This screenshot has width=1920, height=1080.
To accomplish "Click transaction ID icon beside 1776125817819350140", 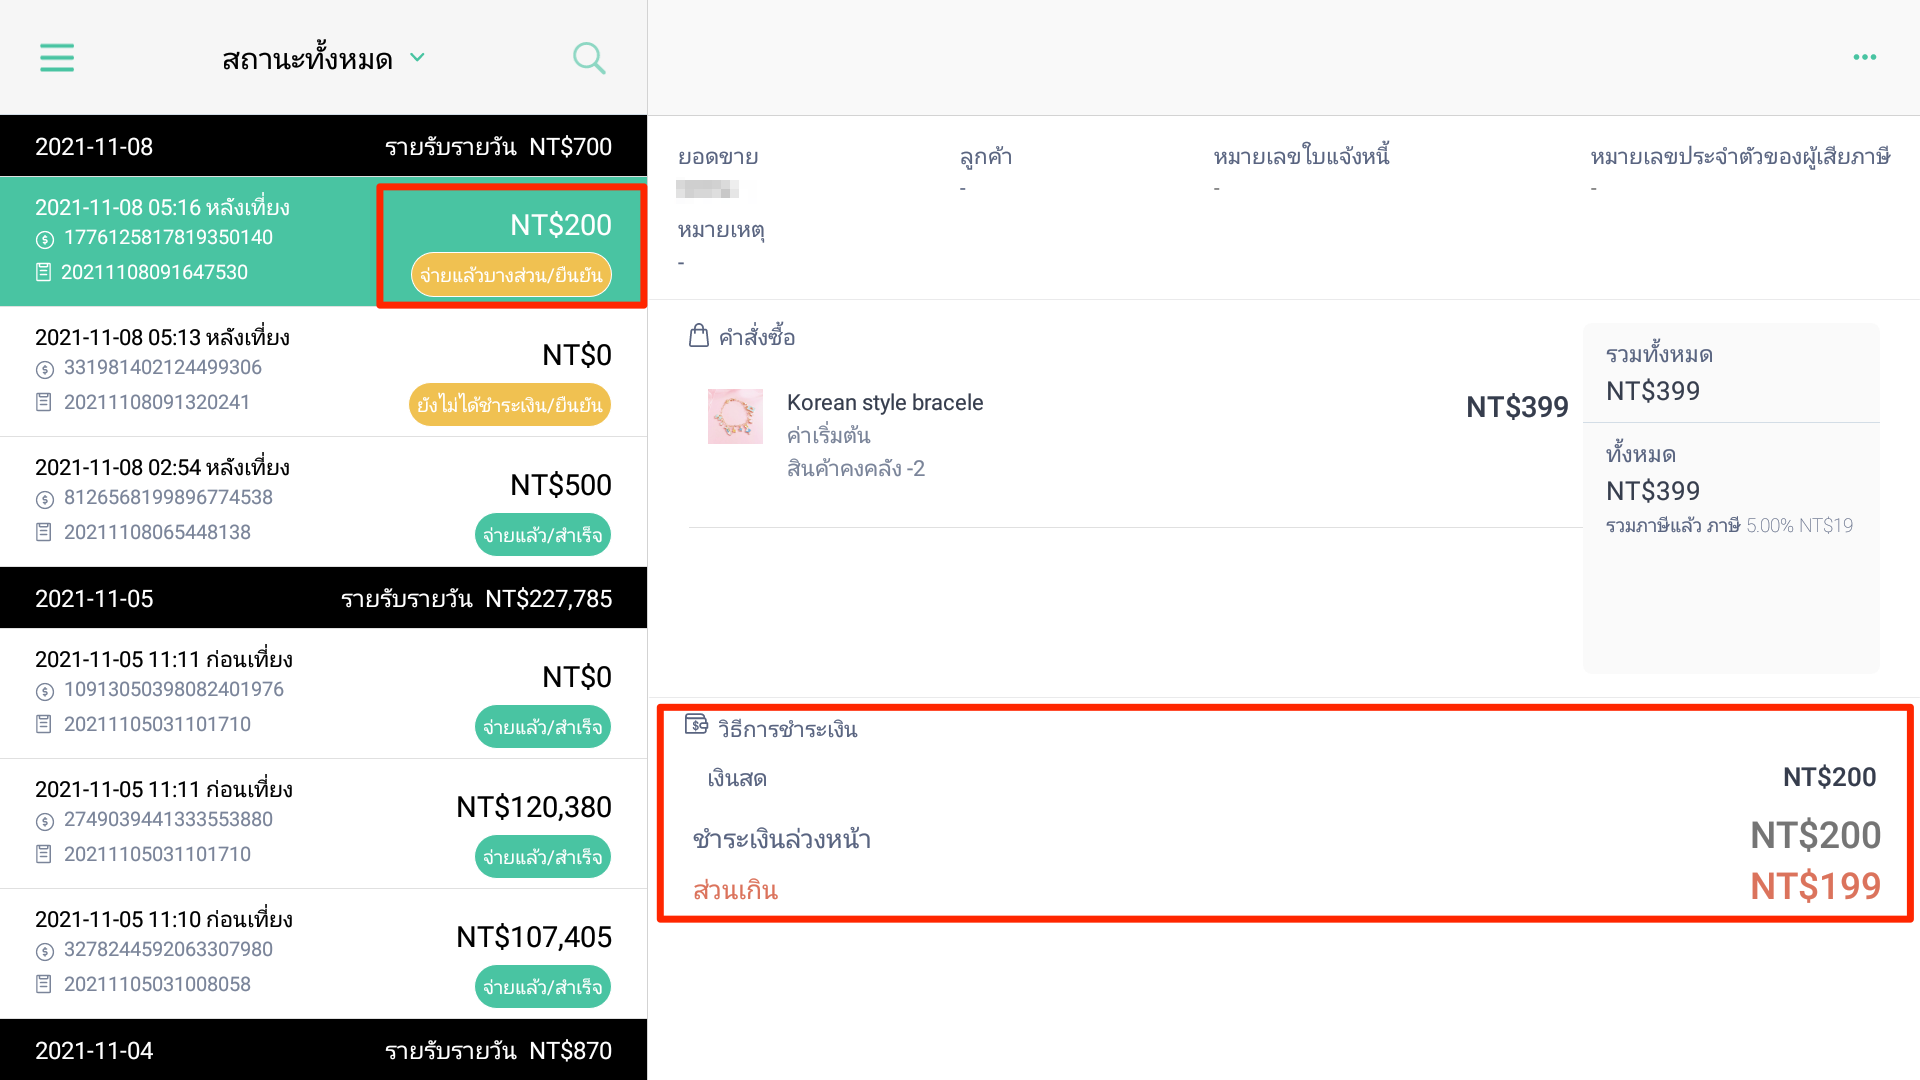I will [x=45, y=239].
